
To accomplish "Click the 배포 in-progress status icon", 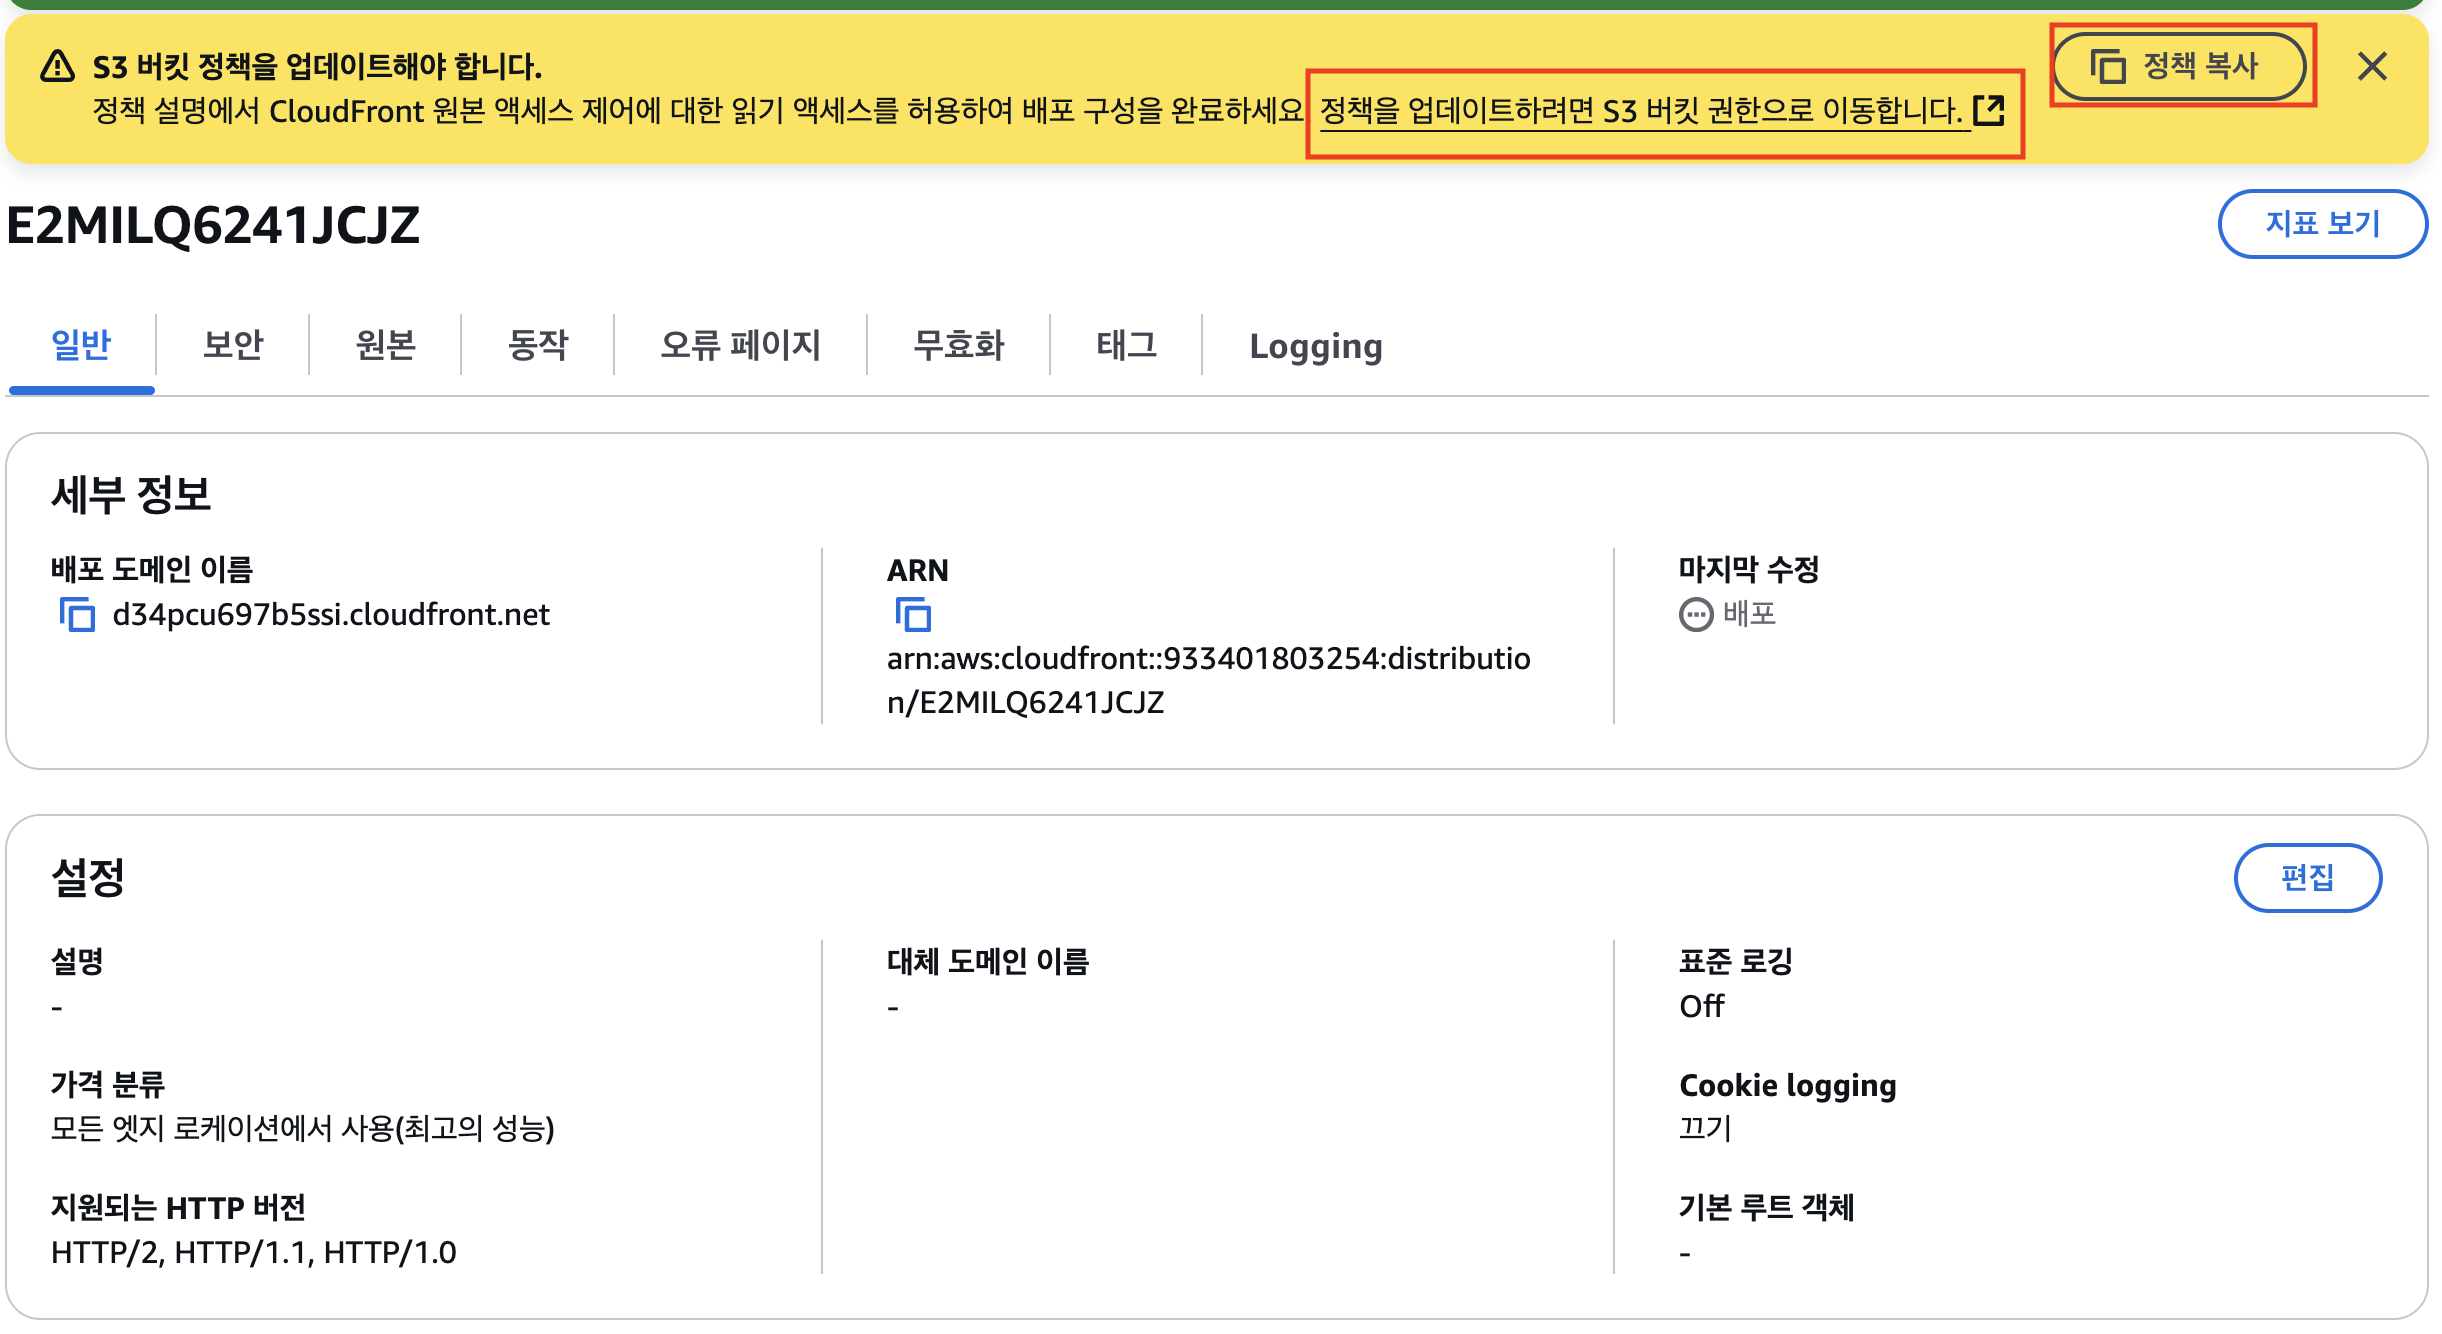I will point(1695,614).
